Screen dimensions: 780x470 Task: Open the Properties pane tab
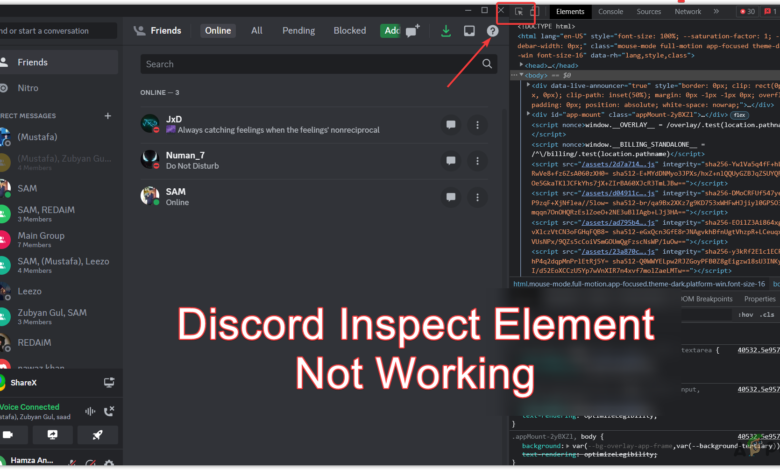(x=760, y=299)
